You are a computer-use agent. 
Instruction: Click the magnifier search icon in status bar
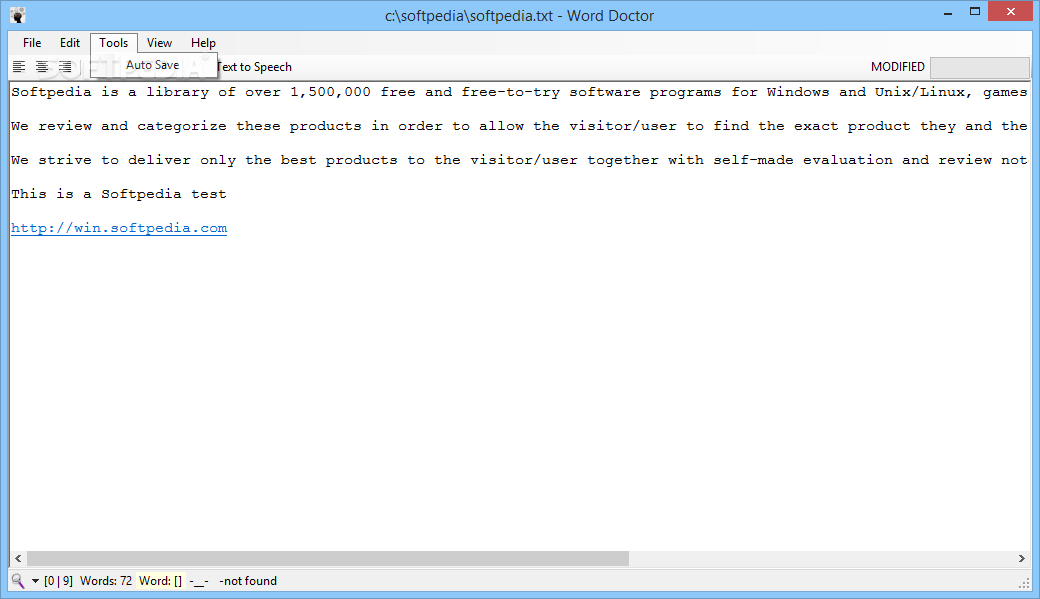(18, 581)
